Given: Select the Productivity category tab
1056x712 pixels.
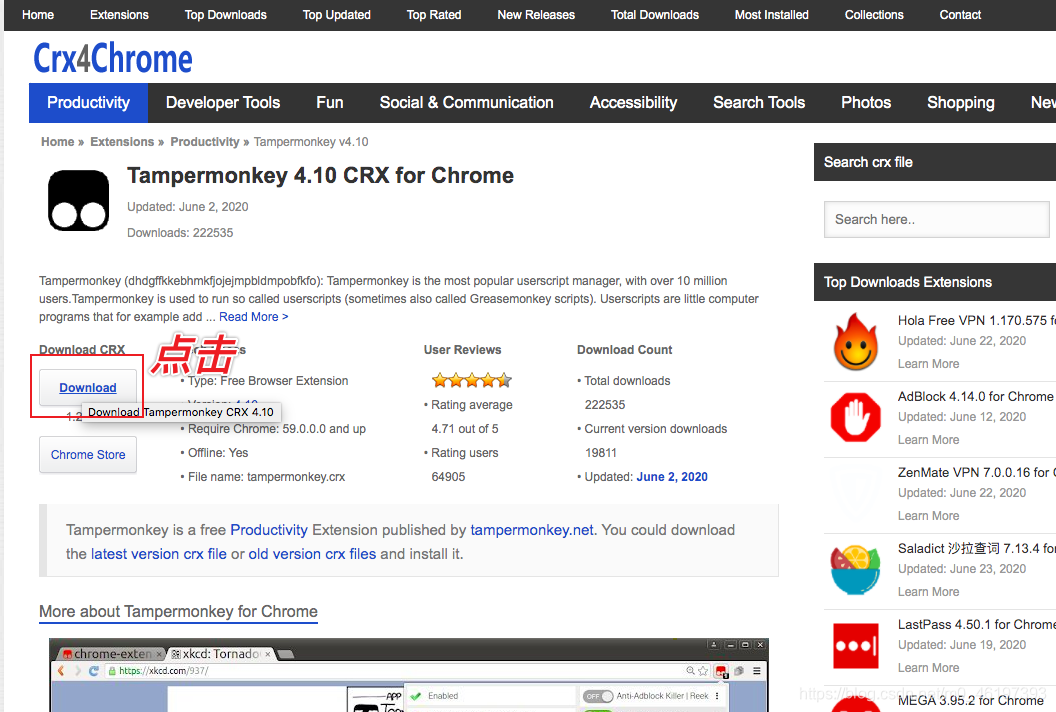Looking at the screenshot, I should [x=88, y=103].
